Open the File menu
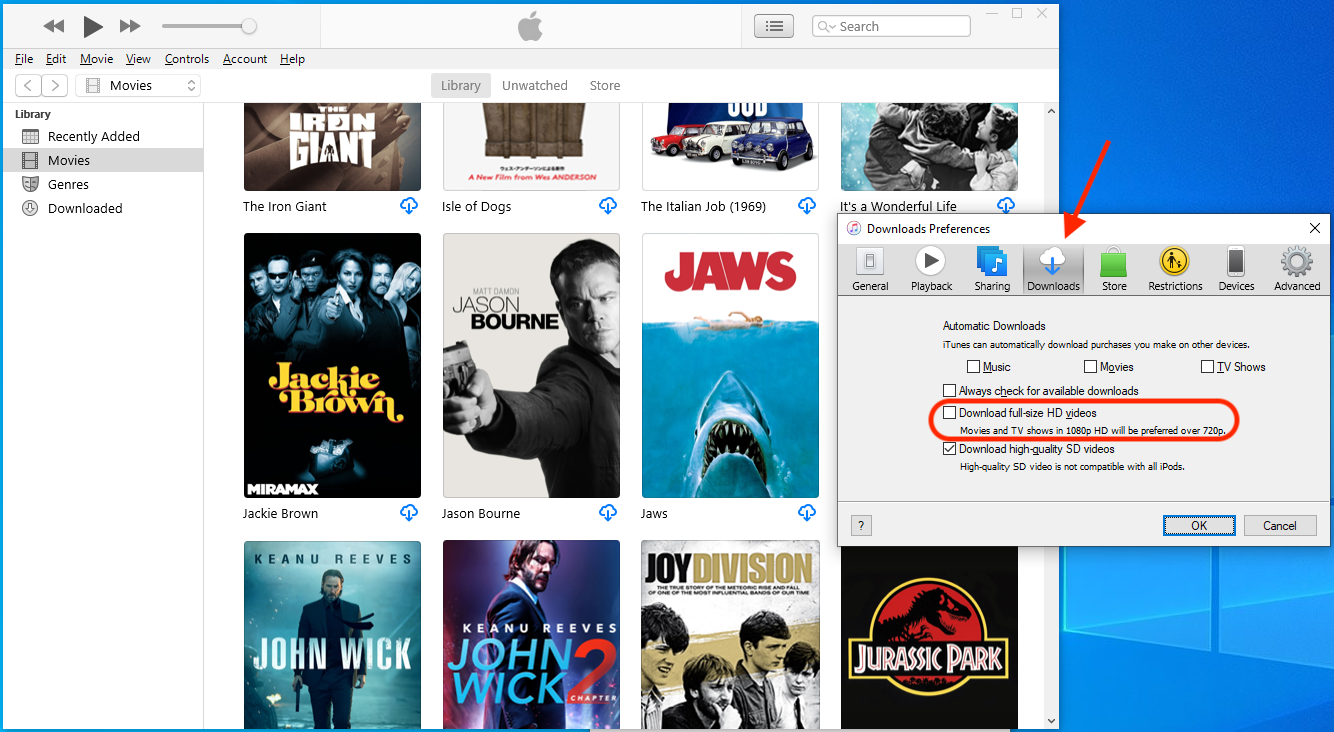This screenshot has width=1334, height=732. [x=24, y=59]
